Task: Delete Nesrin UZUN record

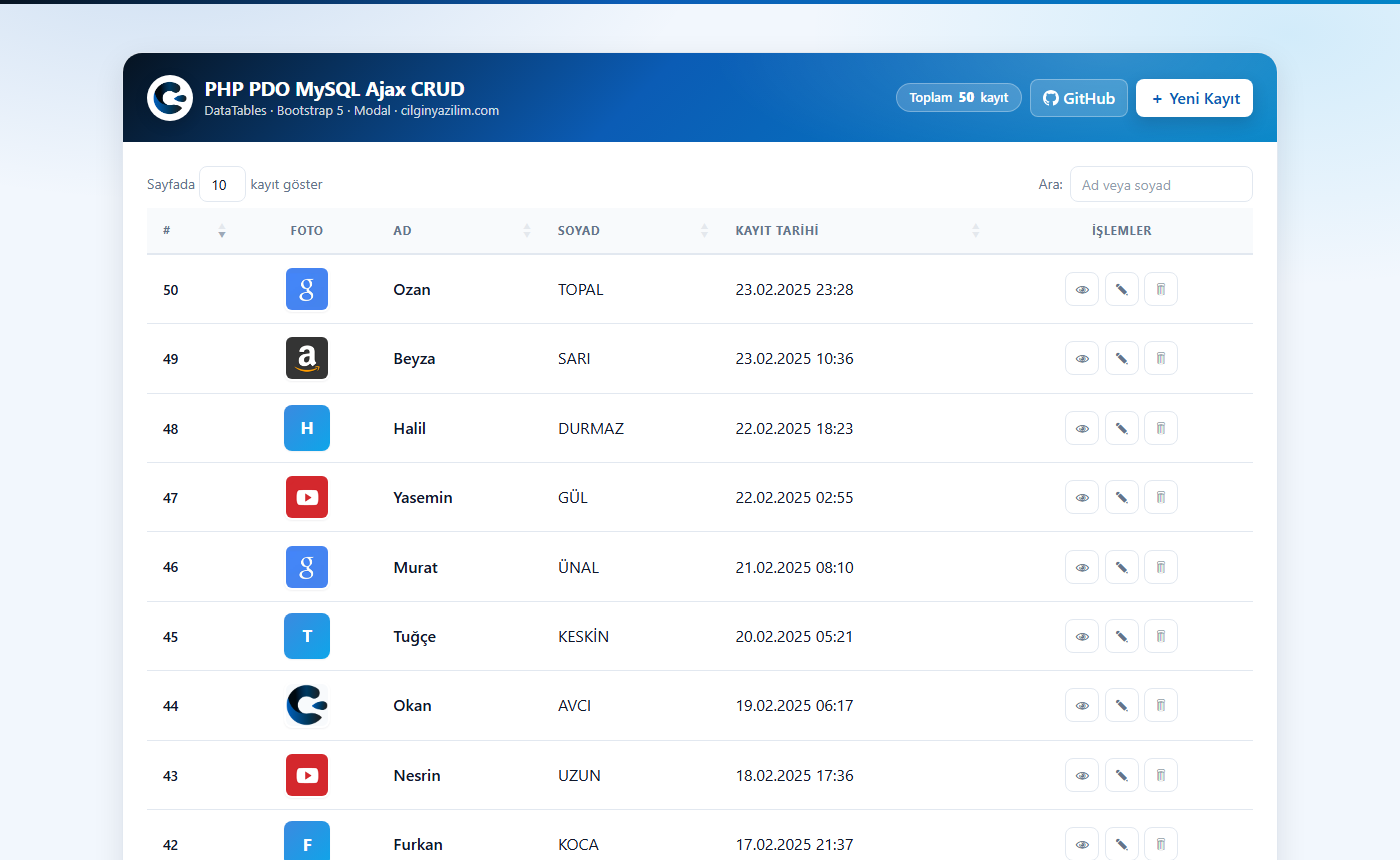Action: 1161,775
